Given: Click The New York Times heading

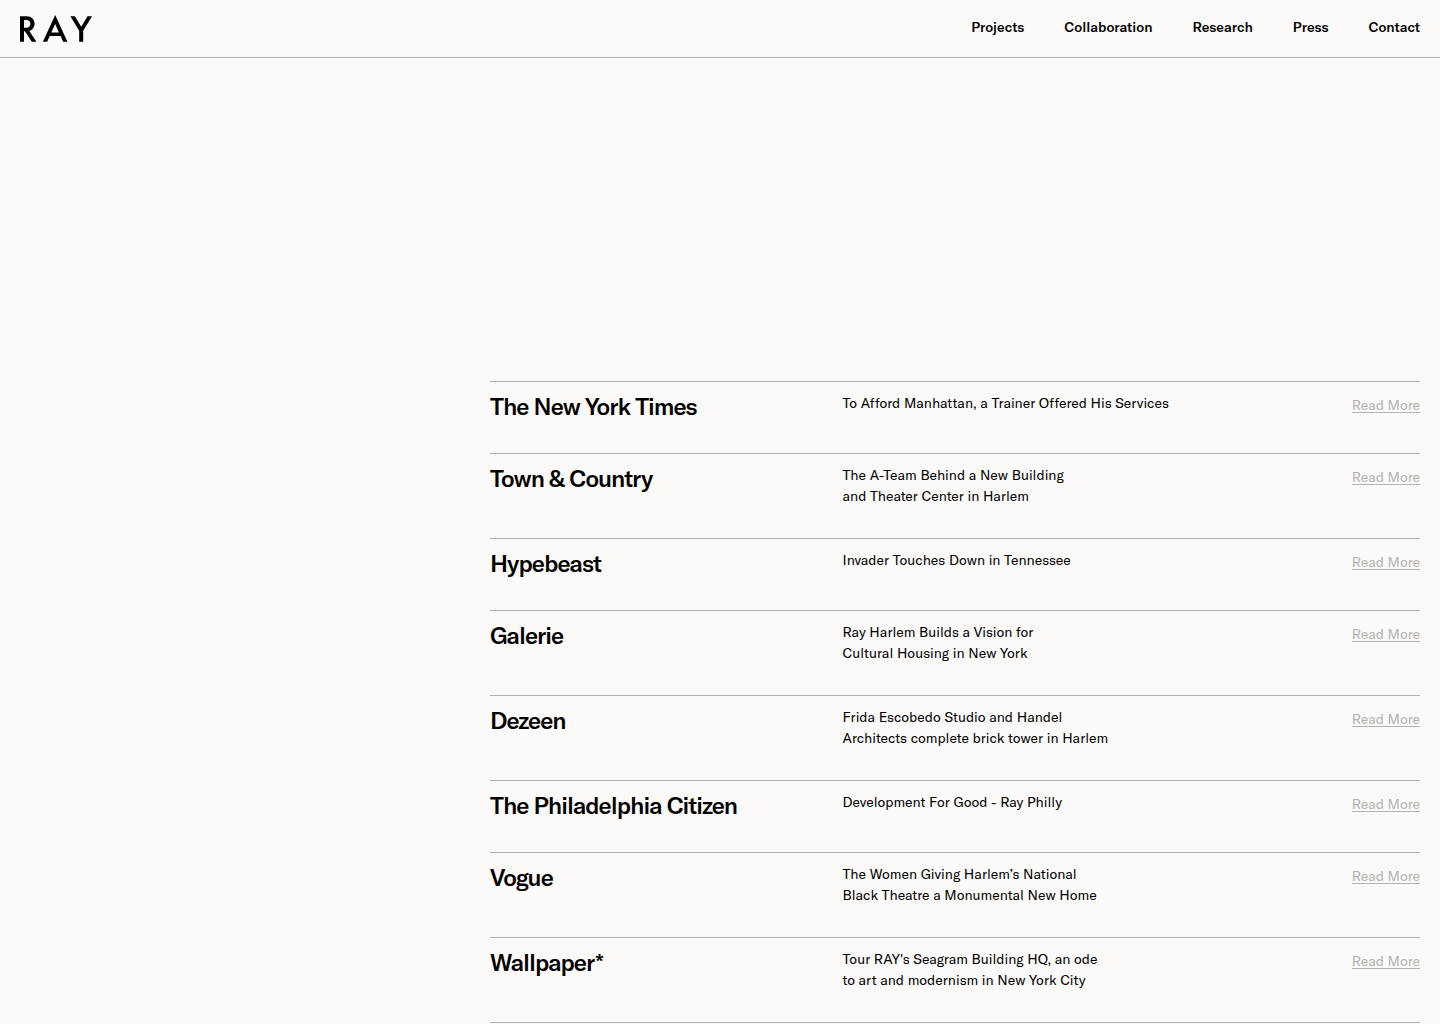Looking at the screenshot, I should [593, 408].
